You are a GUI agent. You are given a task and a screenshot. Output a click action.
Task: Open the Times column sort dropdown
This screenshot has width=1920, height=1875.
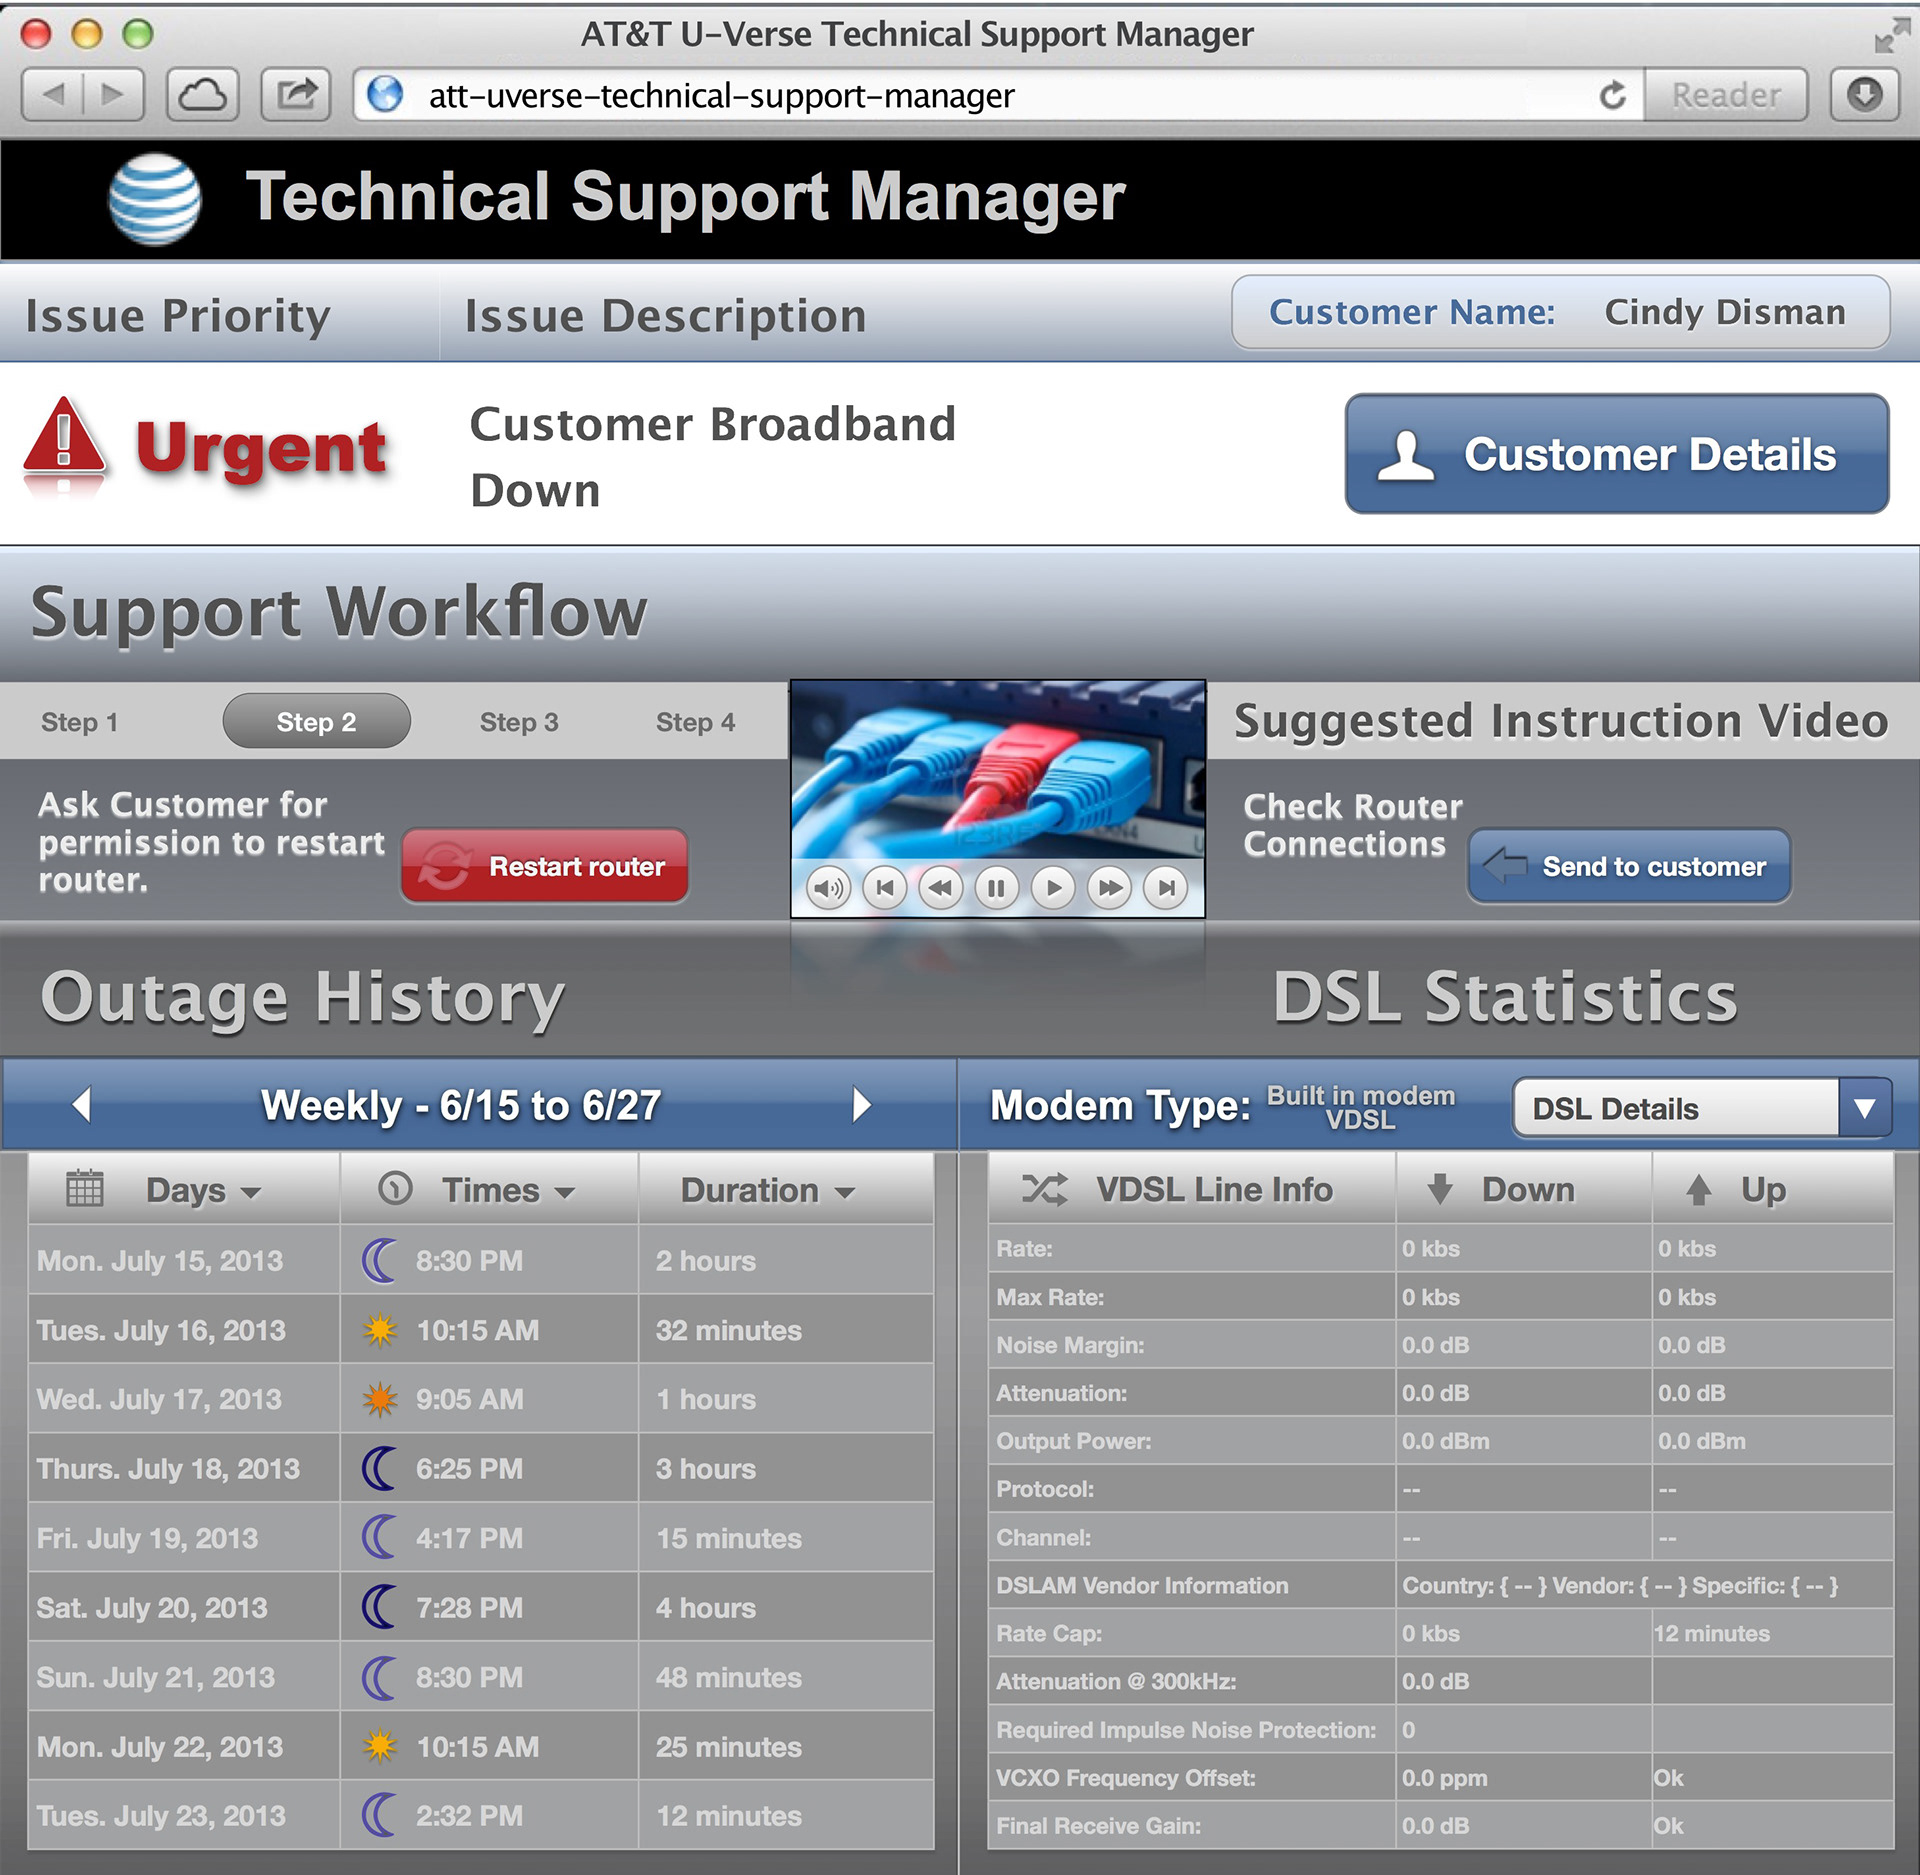pyautogui.click(x=565, y=1192)
